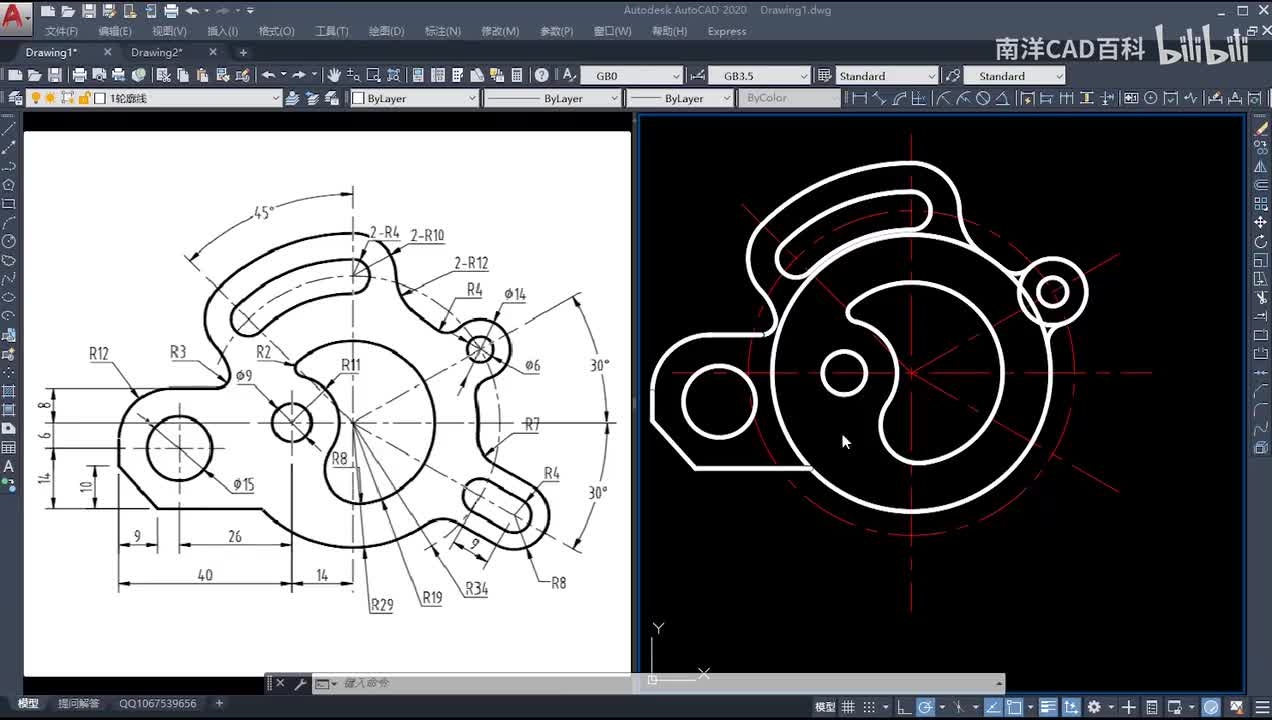Viewport: 1272px width, 720px height.
Task: Click the Quick Calculator icon
Action: [516, 75]
